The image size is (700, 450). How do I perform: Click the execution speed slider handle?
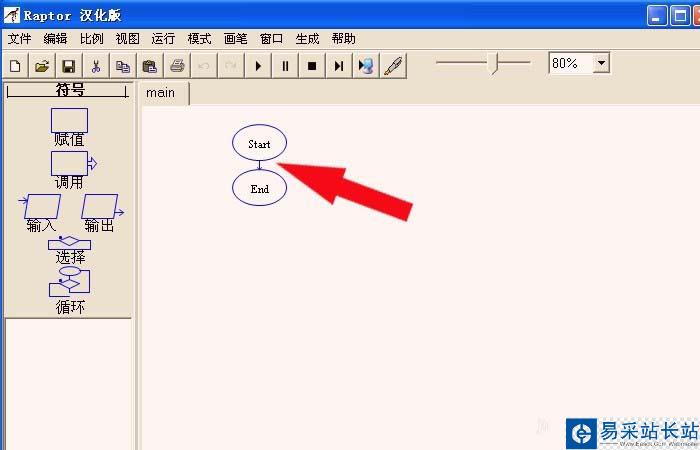[x=494, y=63]
